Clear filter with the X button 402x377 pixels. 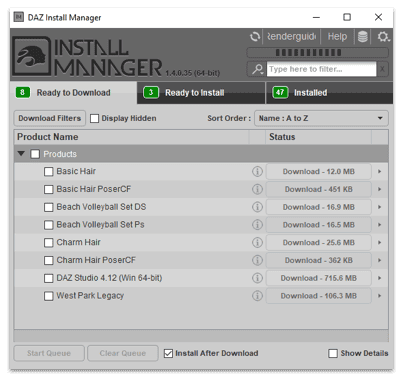382,69
